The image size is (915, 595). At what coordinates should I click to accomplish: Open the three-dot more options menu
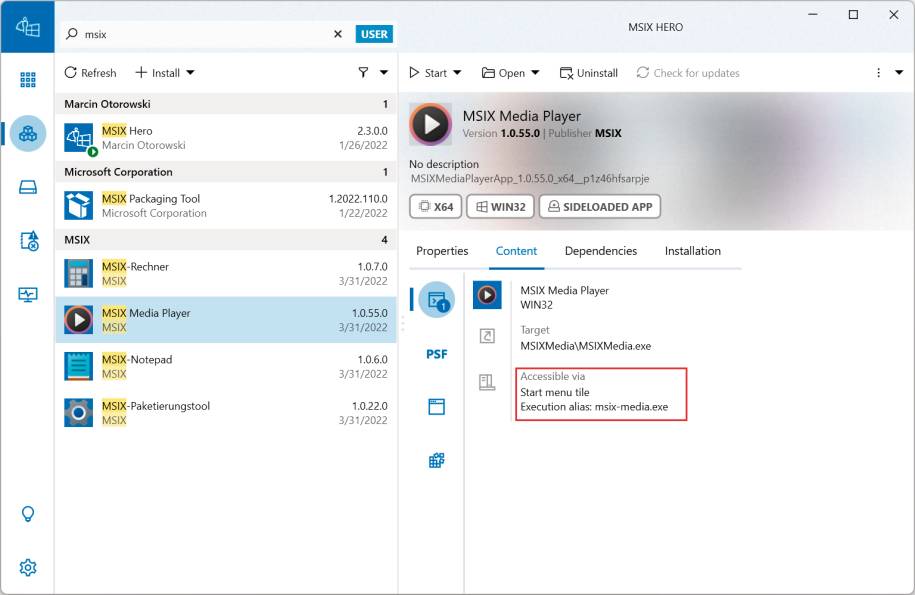(878, 73)
